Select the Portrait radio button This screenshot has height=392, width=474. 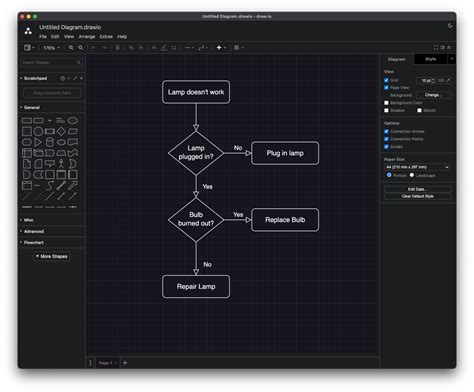click(x=389, y=175)
